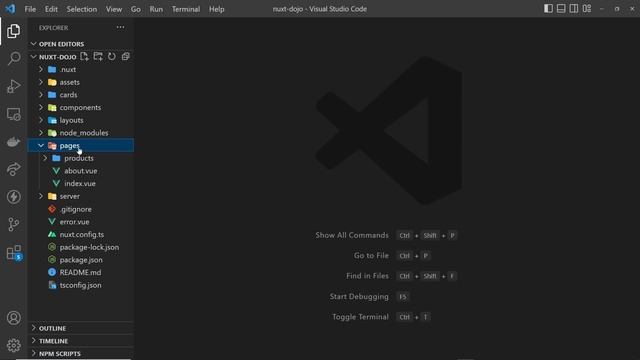
Task: Click the Nuxt icon beside nuxt.config.ts
Action: (52, 234)
